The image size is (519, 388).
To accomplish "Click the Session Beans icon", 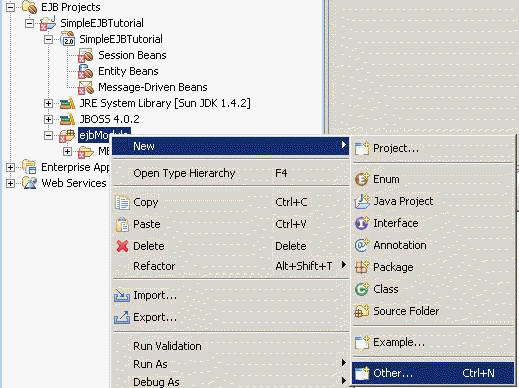I will point(86,55).
